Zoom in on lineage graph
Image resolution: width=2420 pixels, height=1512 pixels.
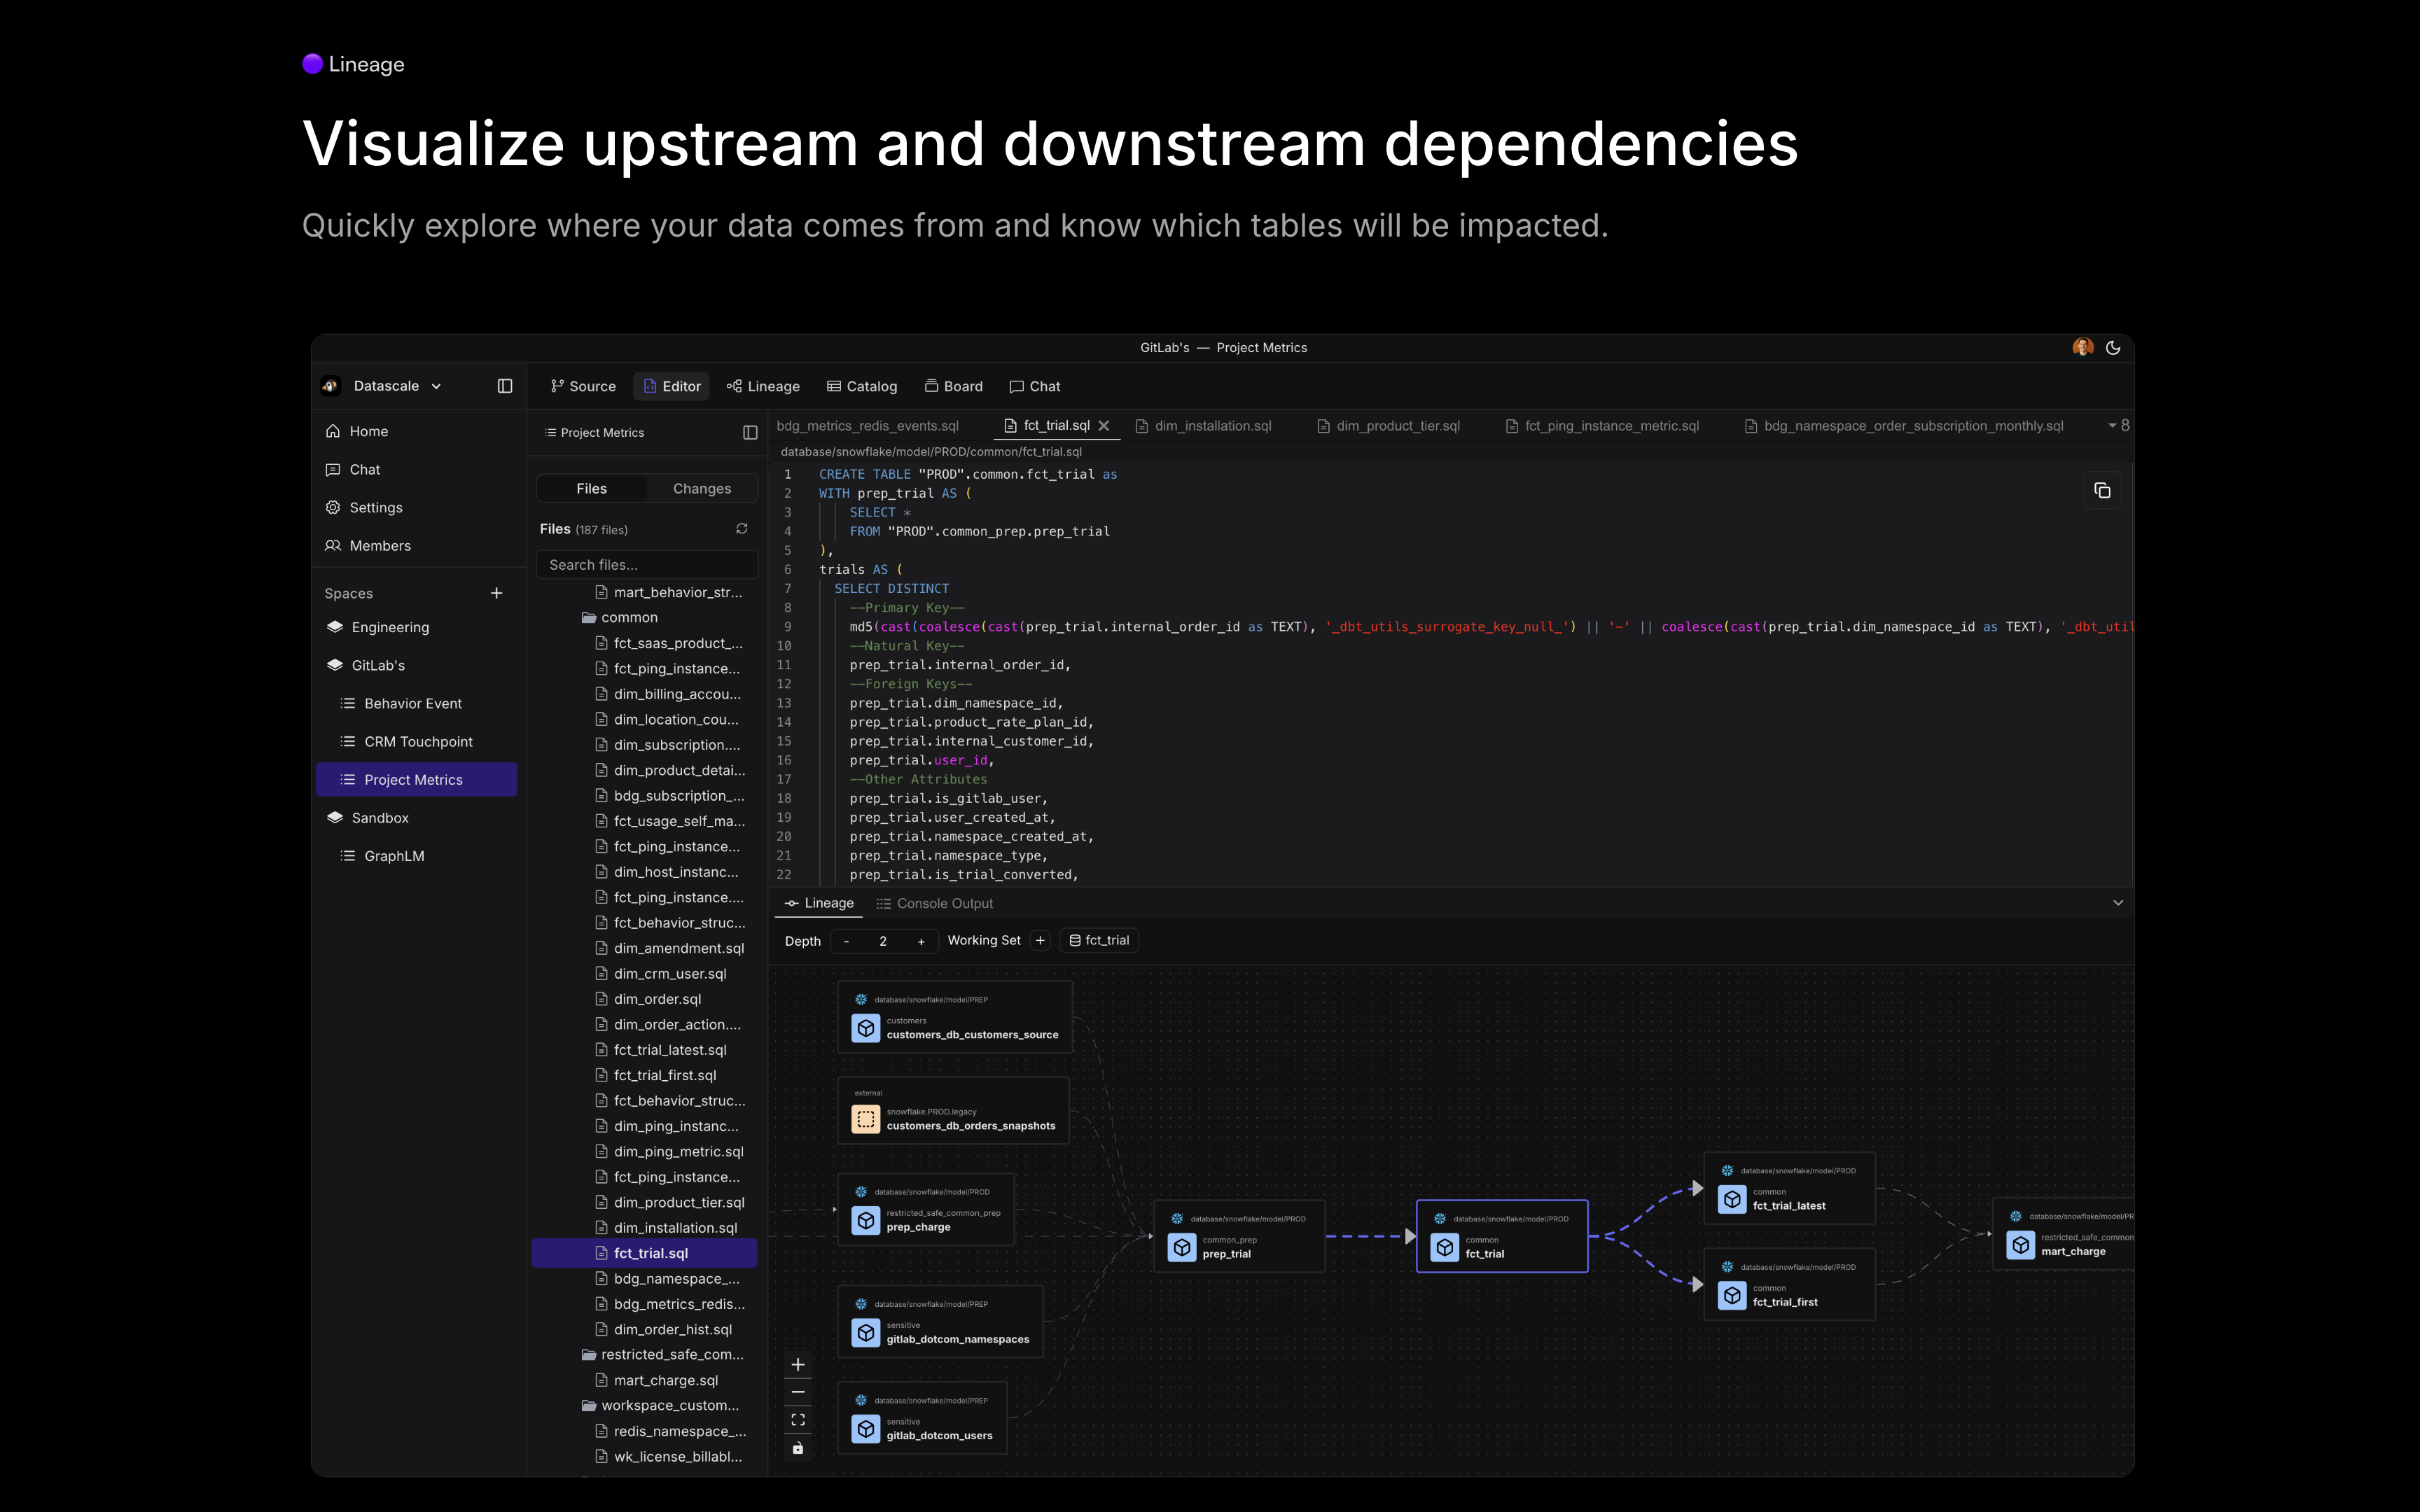[x=798, y=1364]
